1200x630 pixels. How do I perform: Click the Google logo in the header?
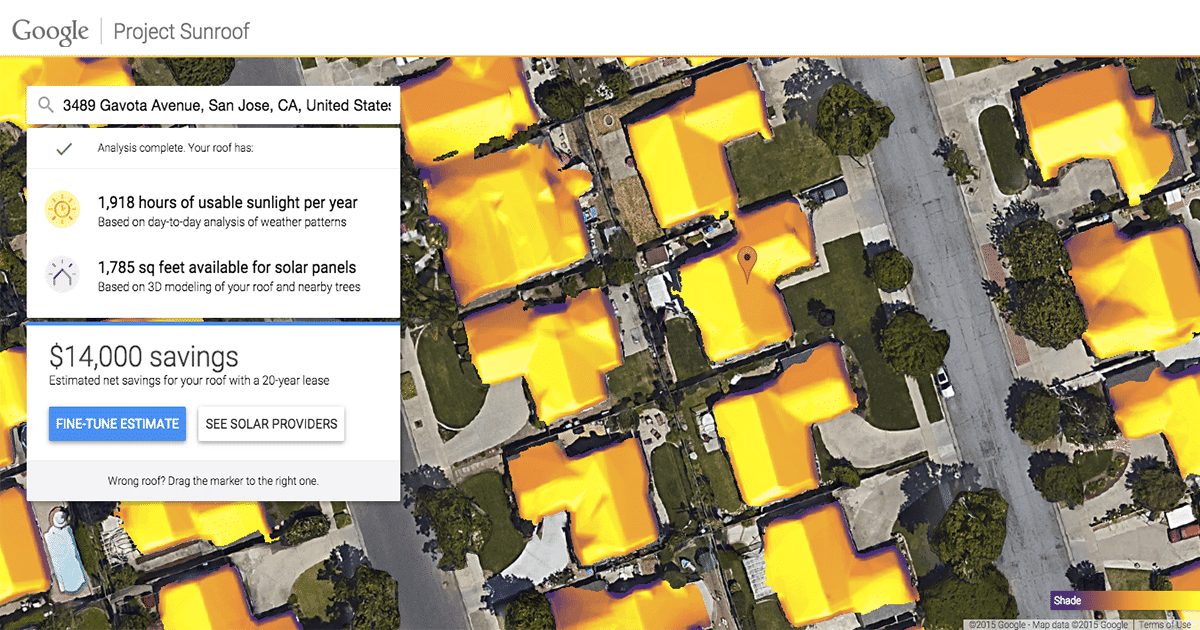pos(48,29)
